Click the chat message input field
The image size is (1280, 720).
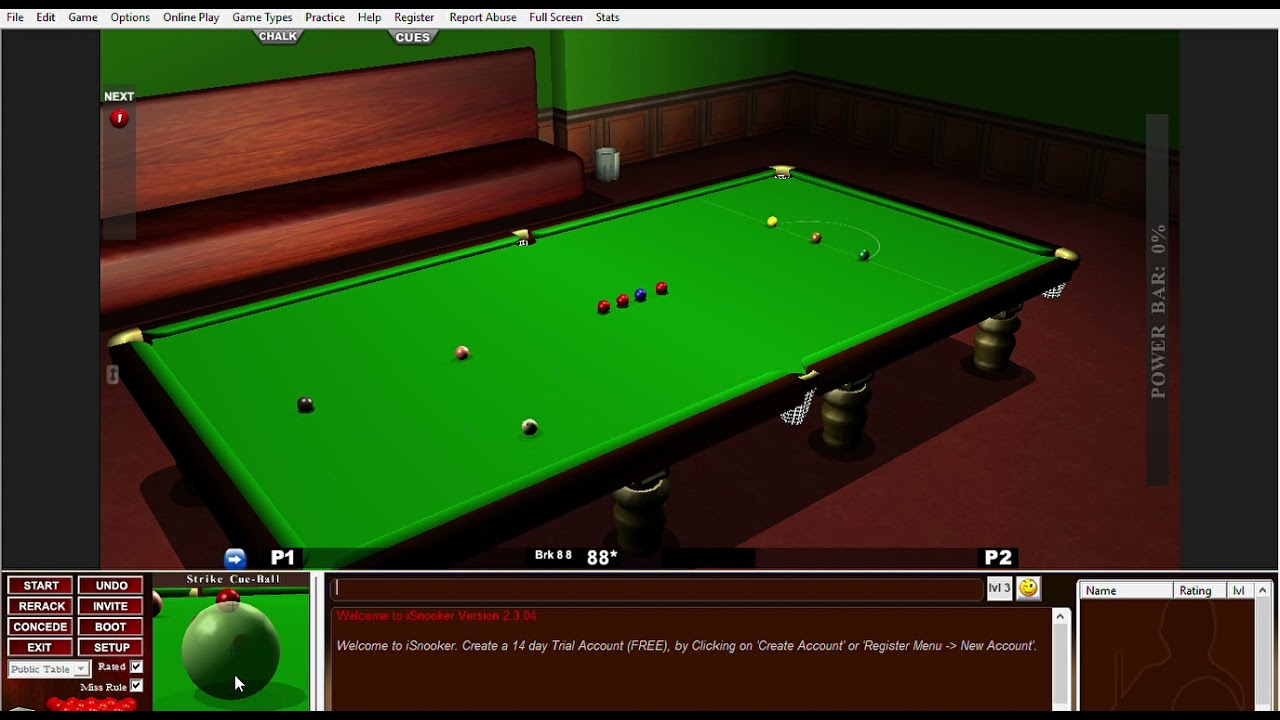(657, 588)
